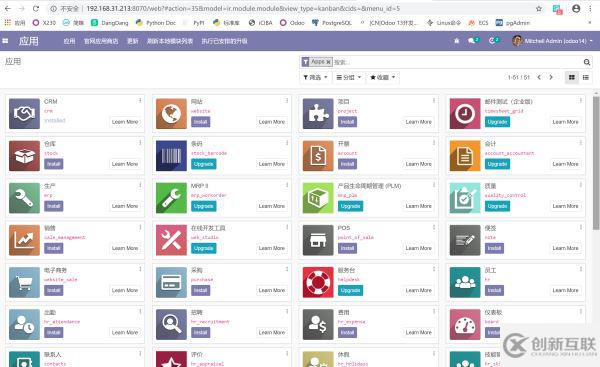Click the hr_recruitment magnifier app icon
Image resolution: width=600 pixels, height=367 pixels.
click(171, 325)
